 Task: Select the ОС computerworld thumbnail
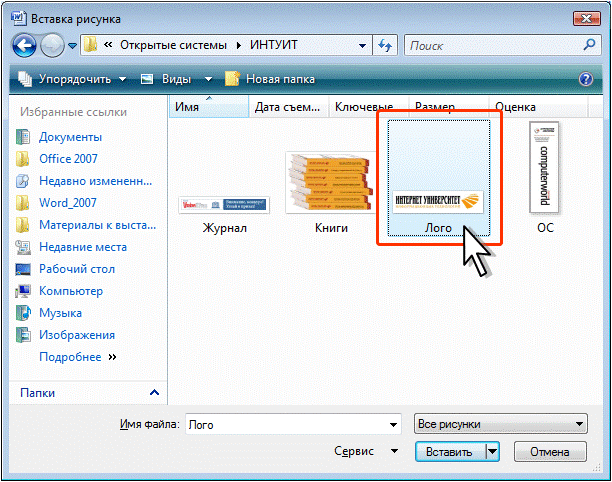tap(544, 167)
